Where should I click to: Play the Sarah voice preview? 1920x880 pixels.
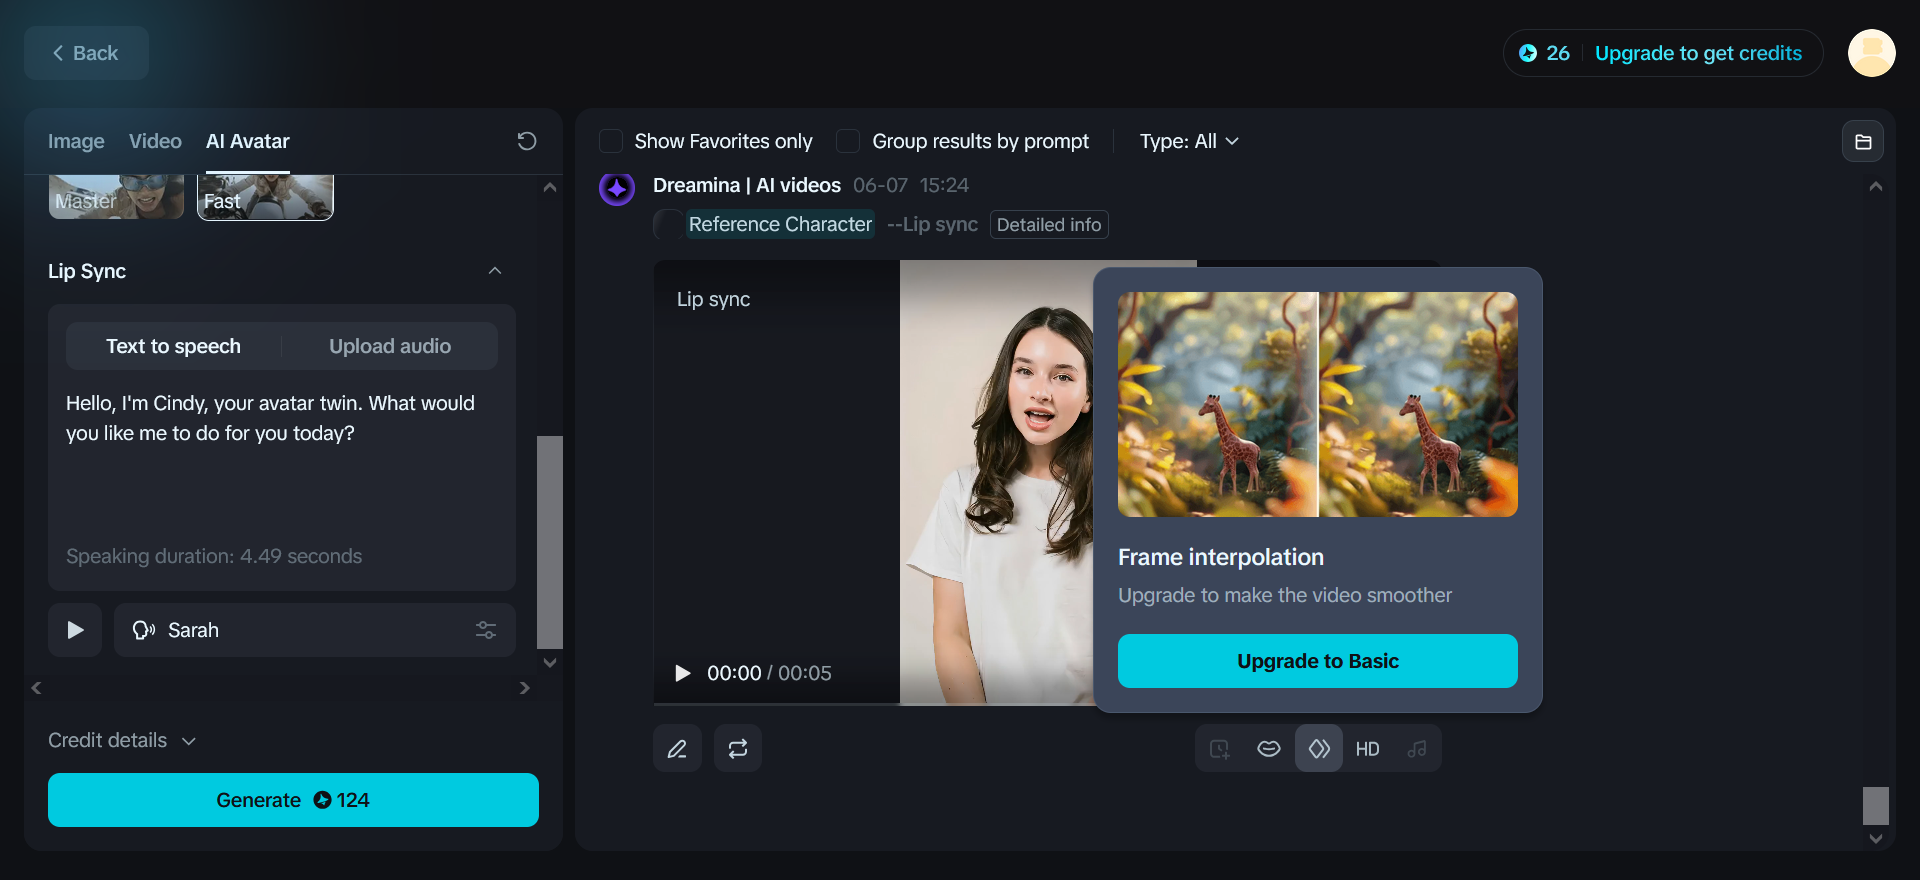click(x=75, y=630)
